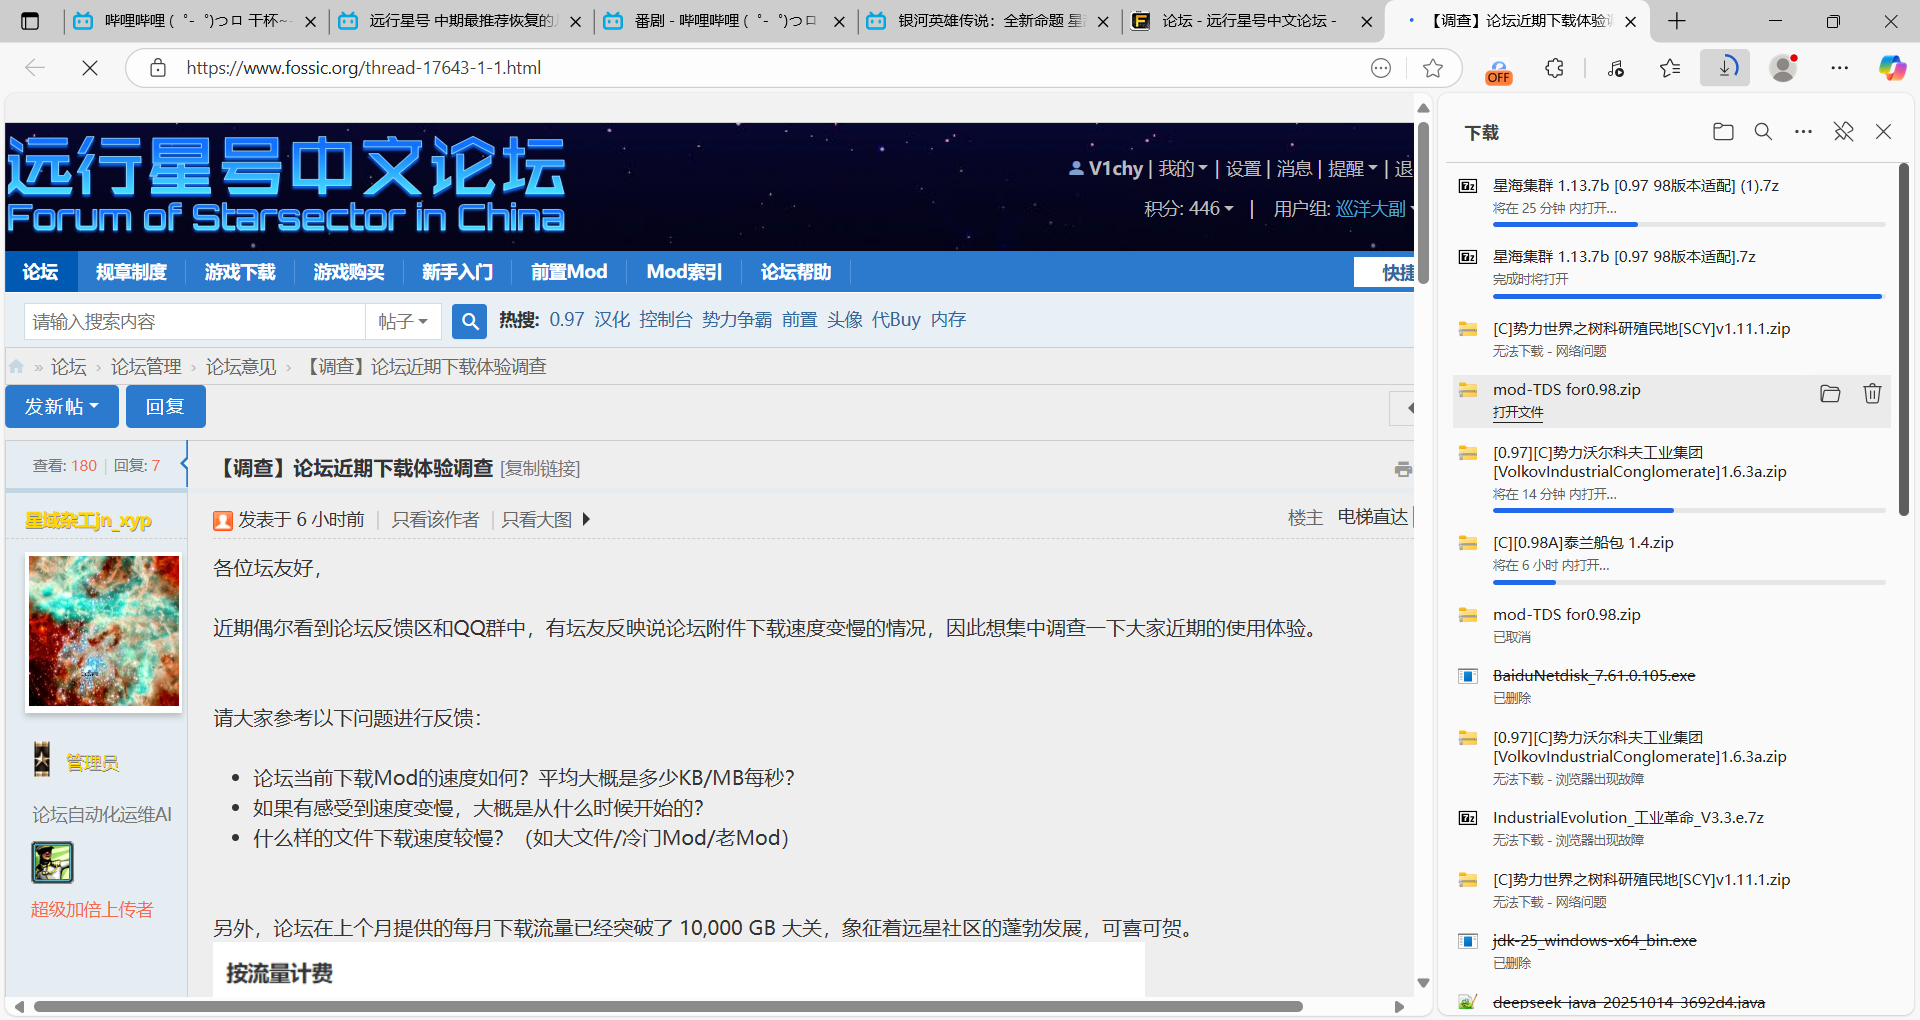The image size is (1920, 1020).
Task: Click 打开文件 link for mod-TDS
Action: (1518, 413)
